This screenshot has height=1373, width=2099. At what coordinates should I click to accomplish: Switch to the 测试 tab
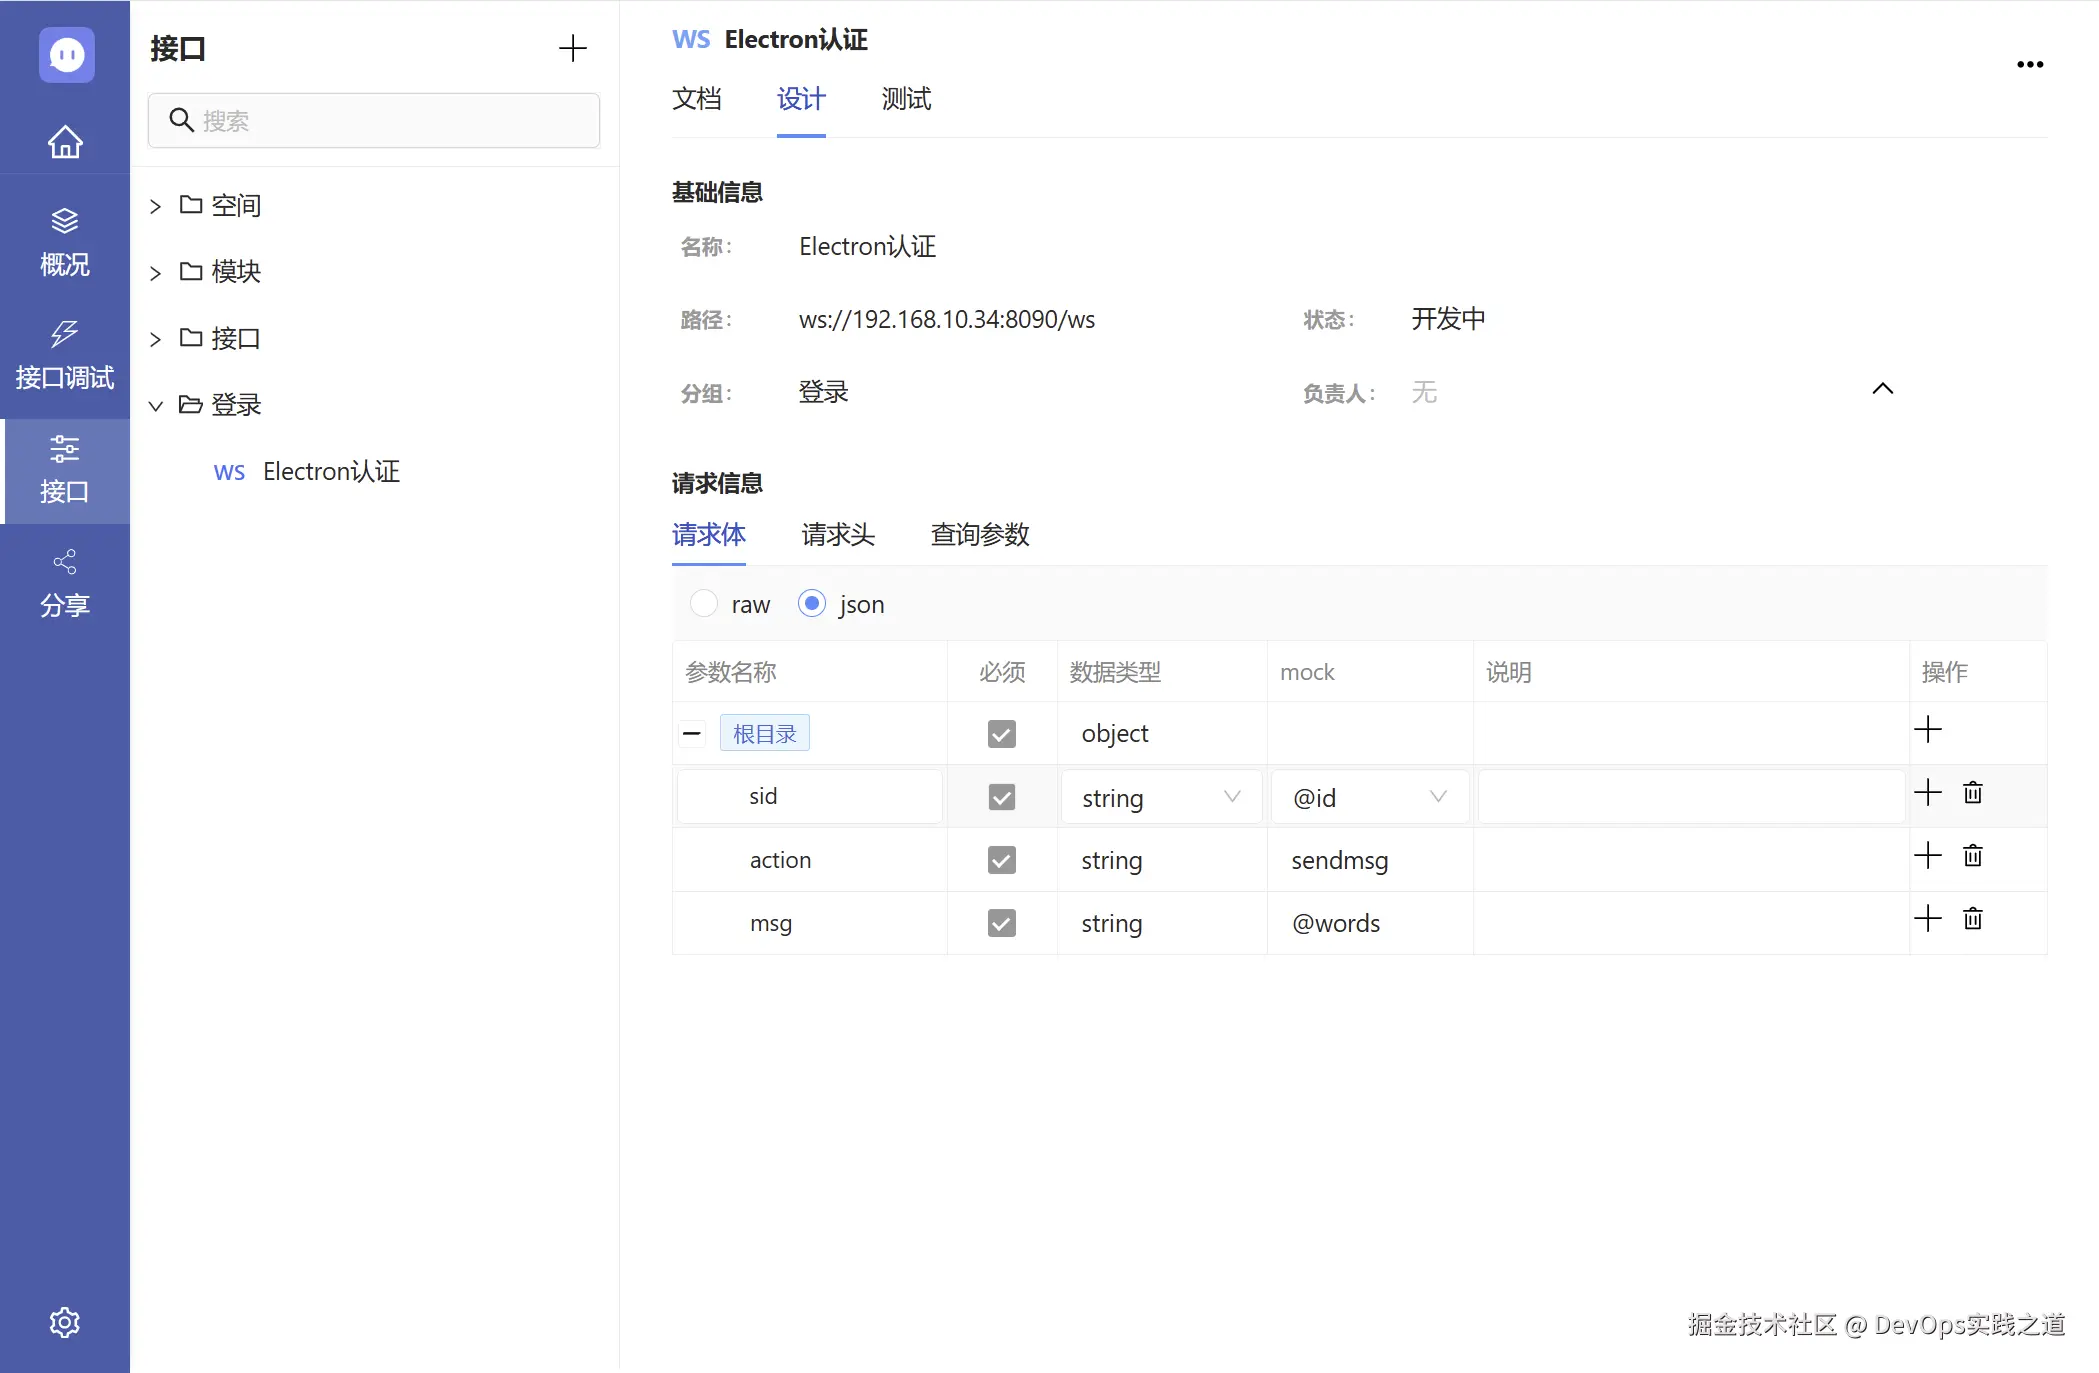coord(905,100)
